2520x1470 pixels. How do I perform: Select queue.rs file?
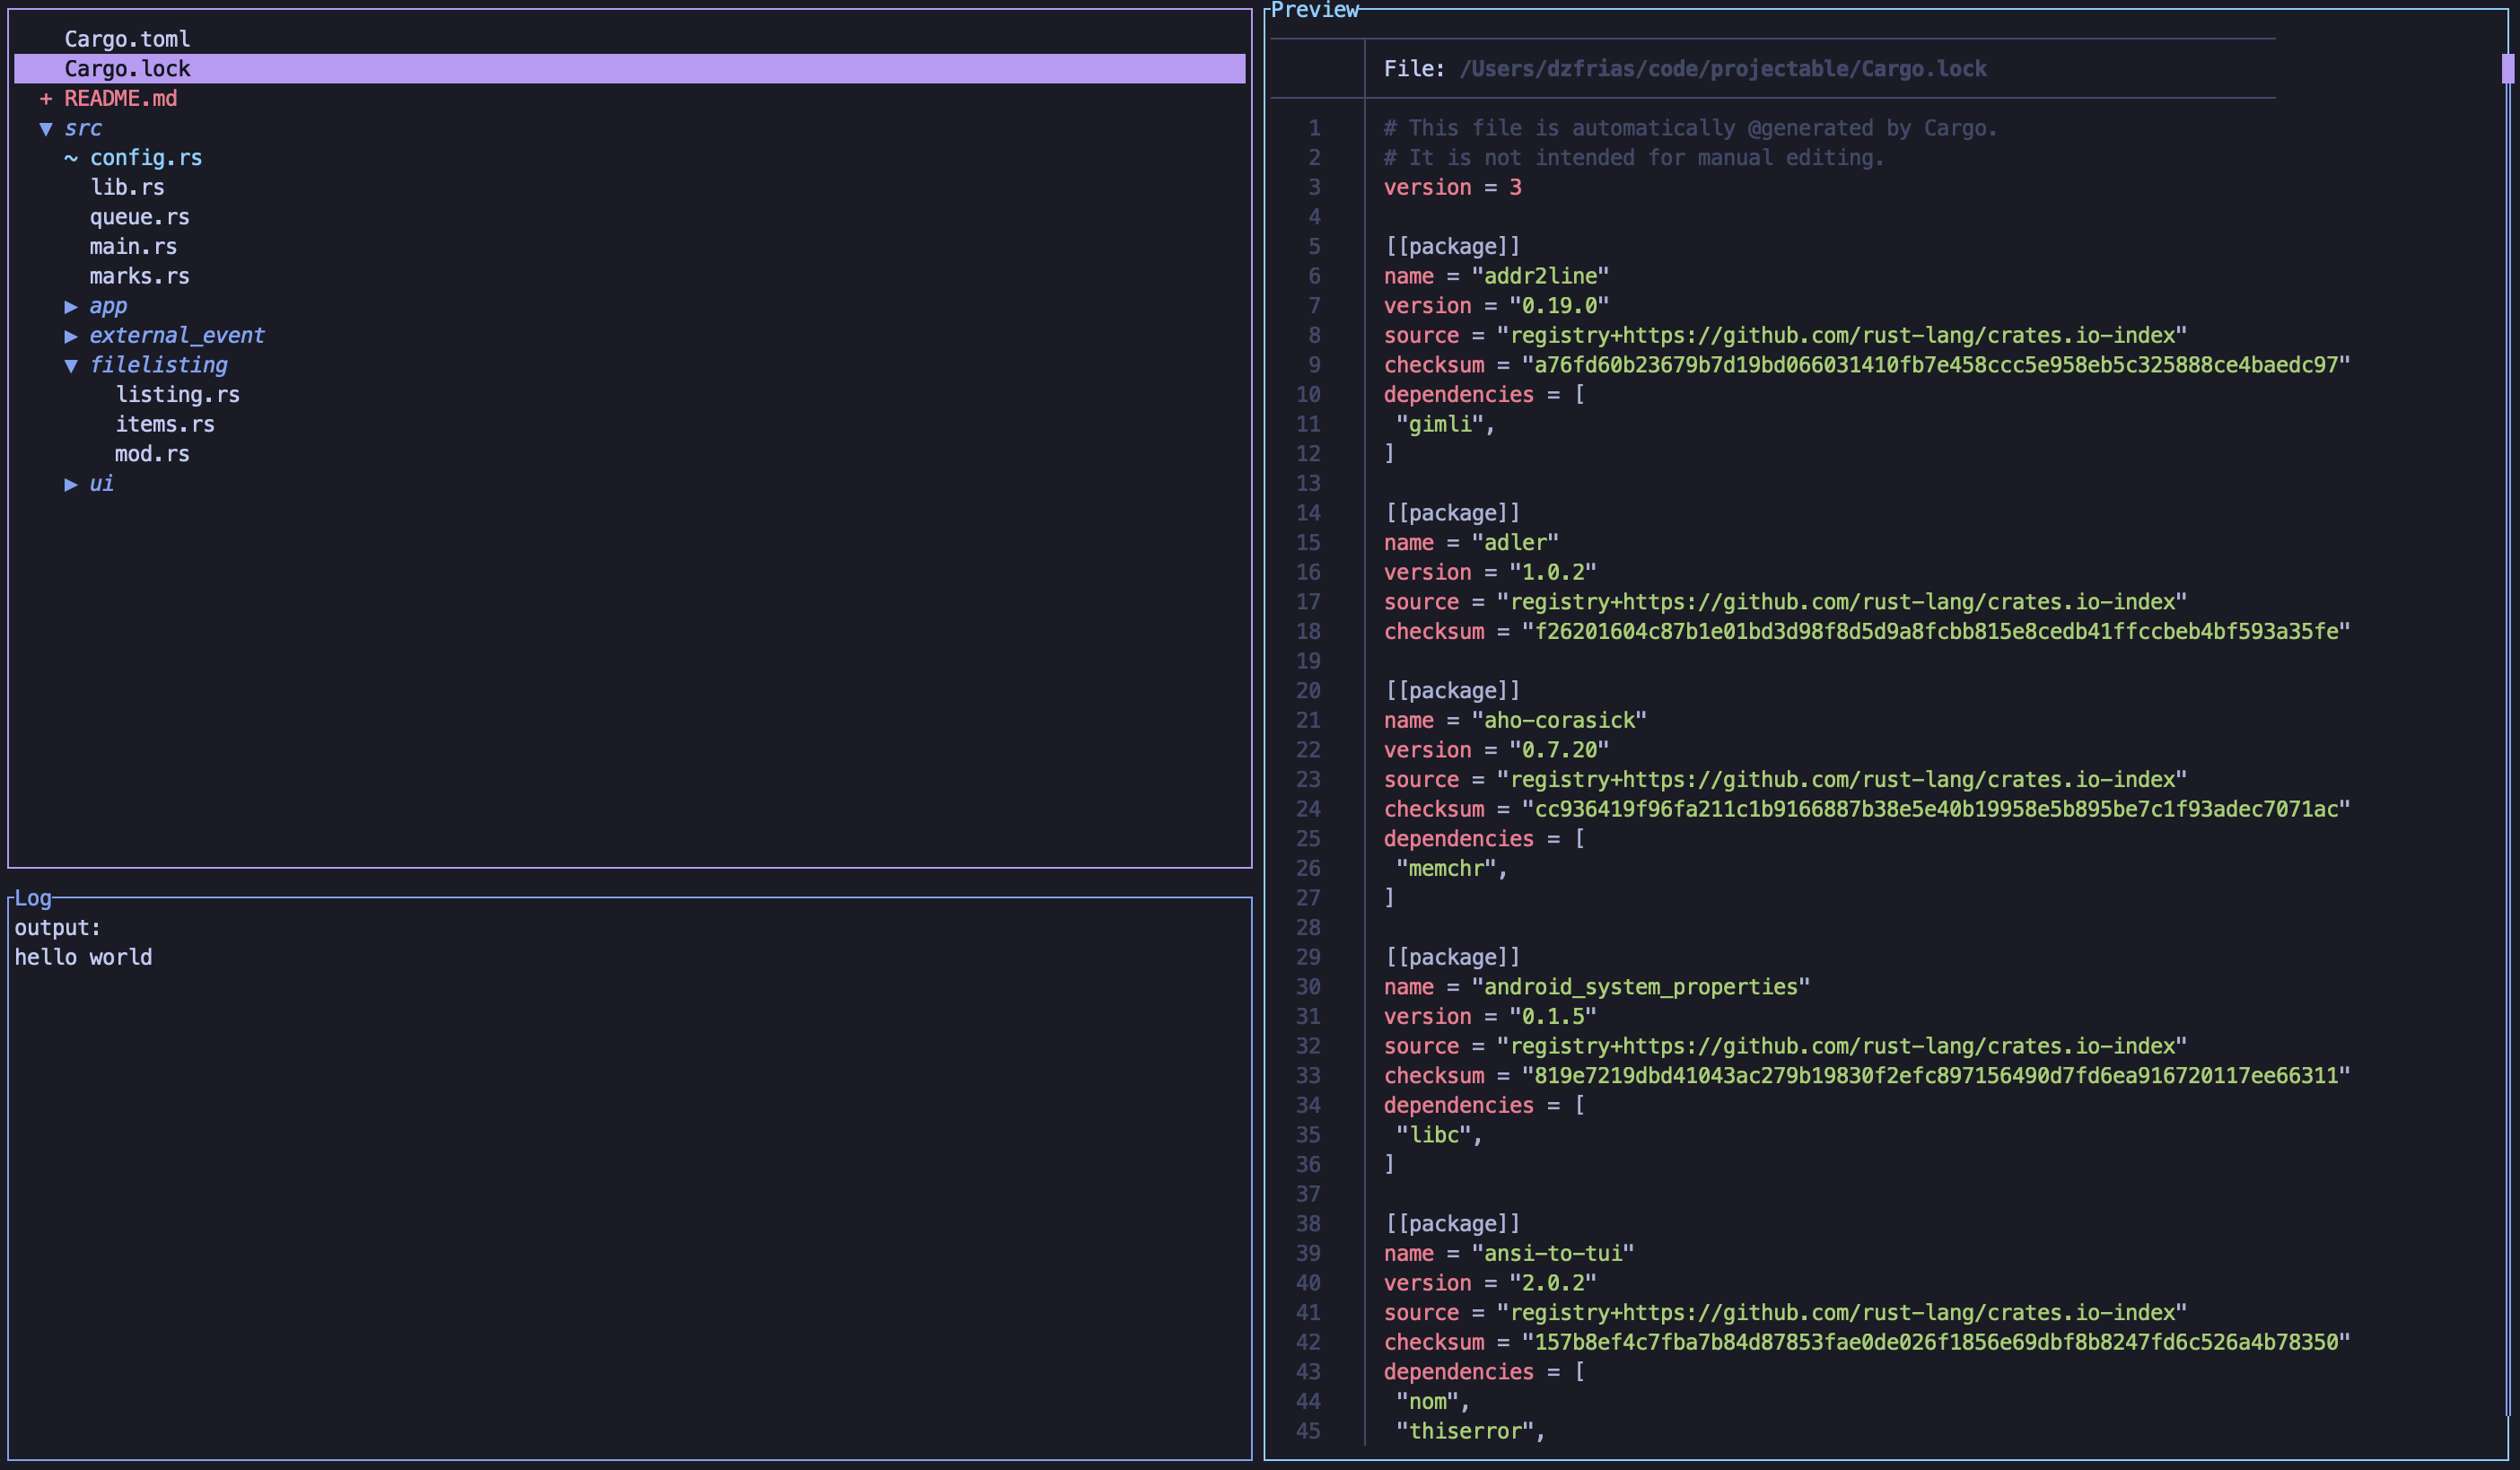(139, 217)
